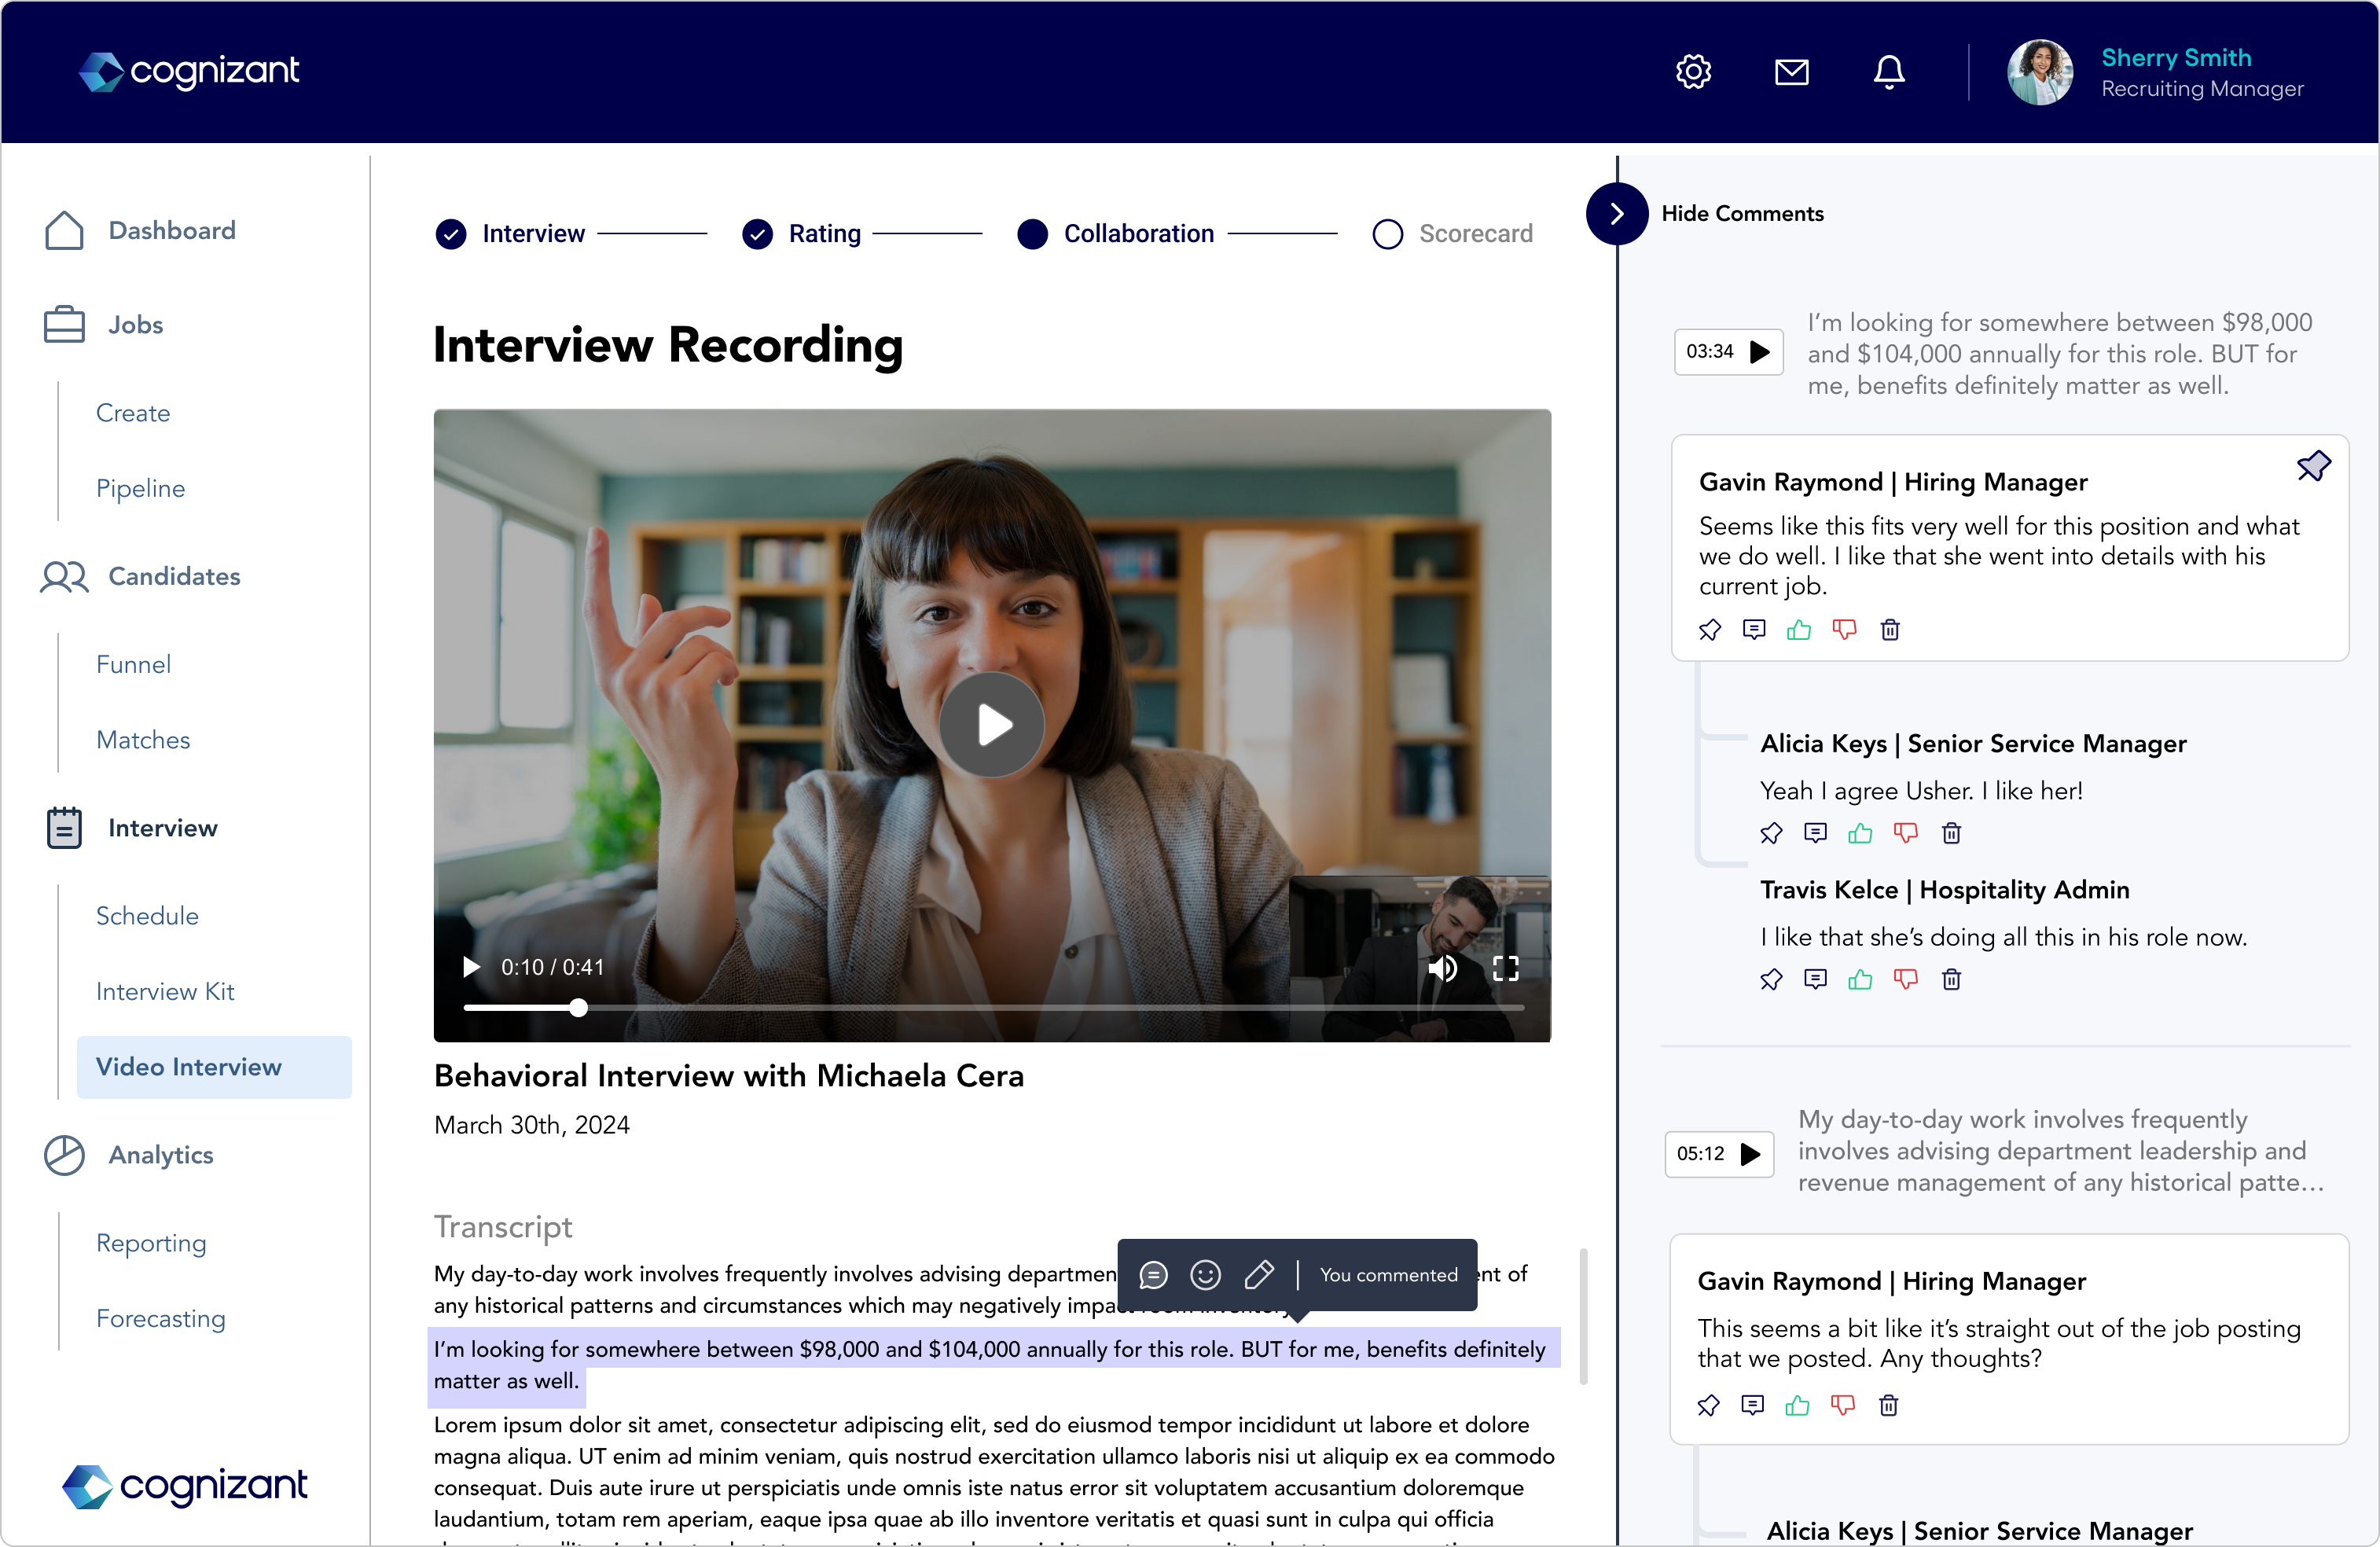Play the comment clip at 03:34
Screen dimensions: 2380x1547
[1728, 352]
